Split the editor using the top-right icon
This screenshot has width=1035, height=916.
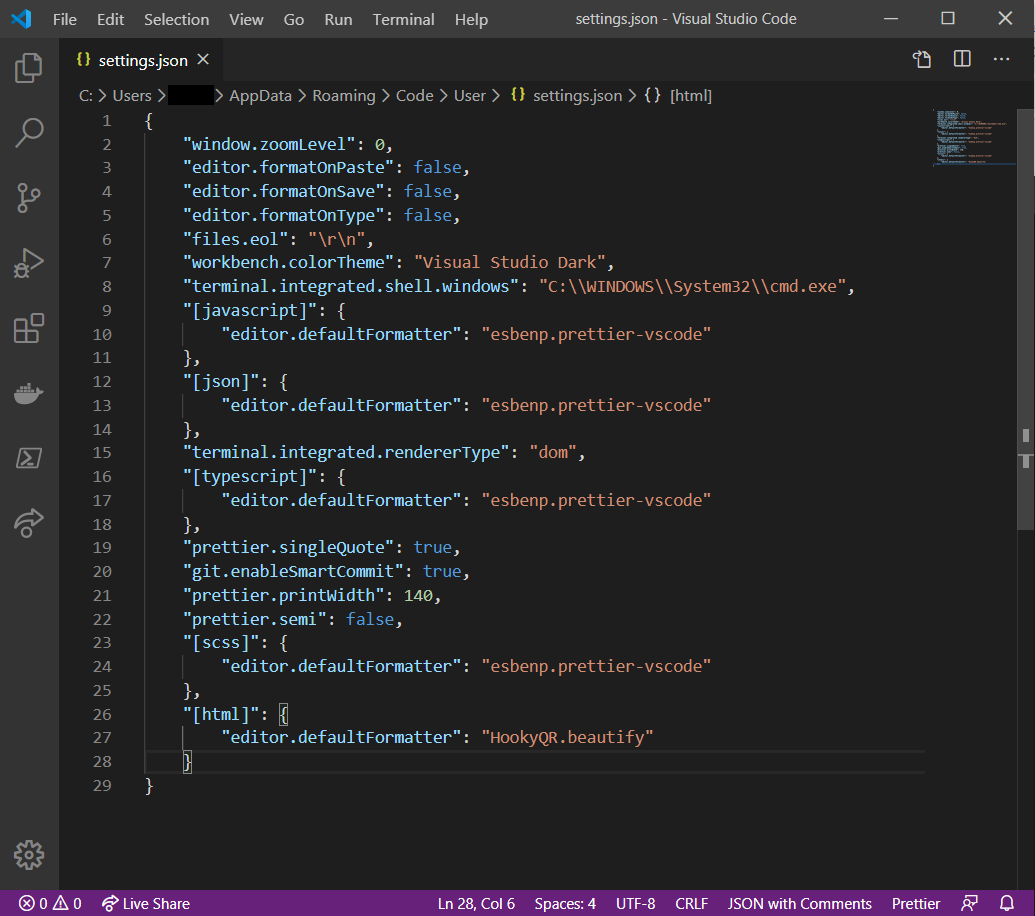(x=961, y=59)
